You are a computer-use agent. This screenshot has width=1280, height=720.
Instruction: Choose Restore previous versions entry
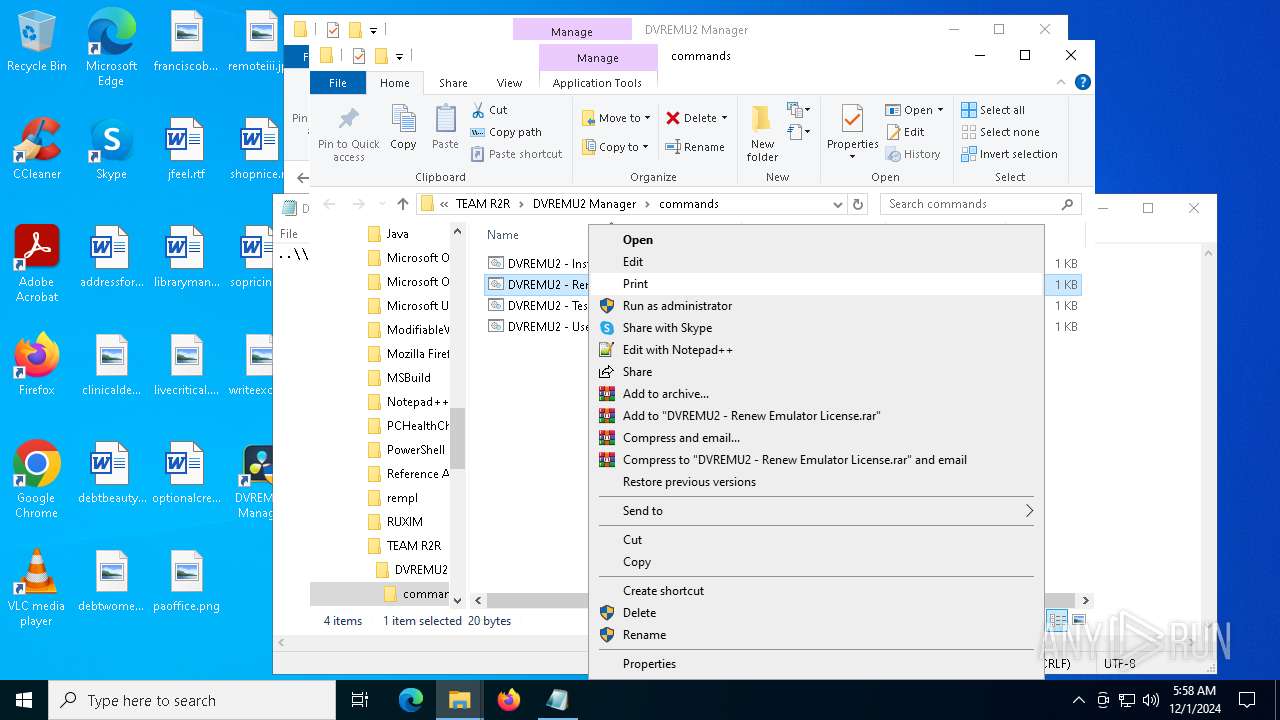click(816, 482)
